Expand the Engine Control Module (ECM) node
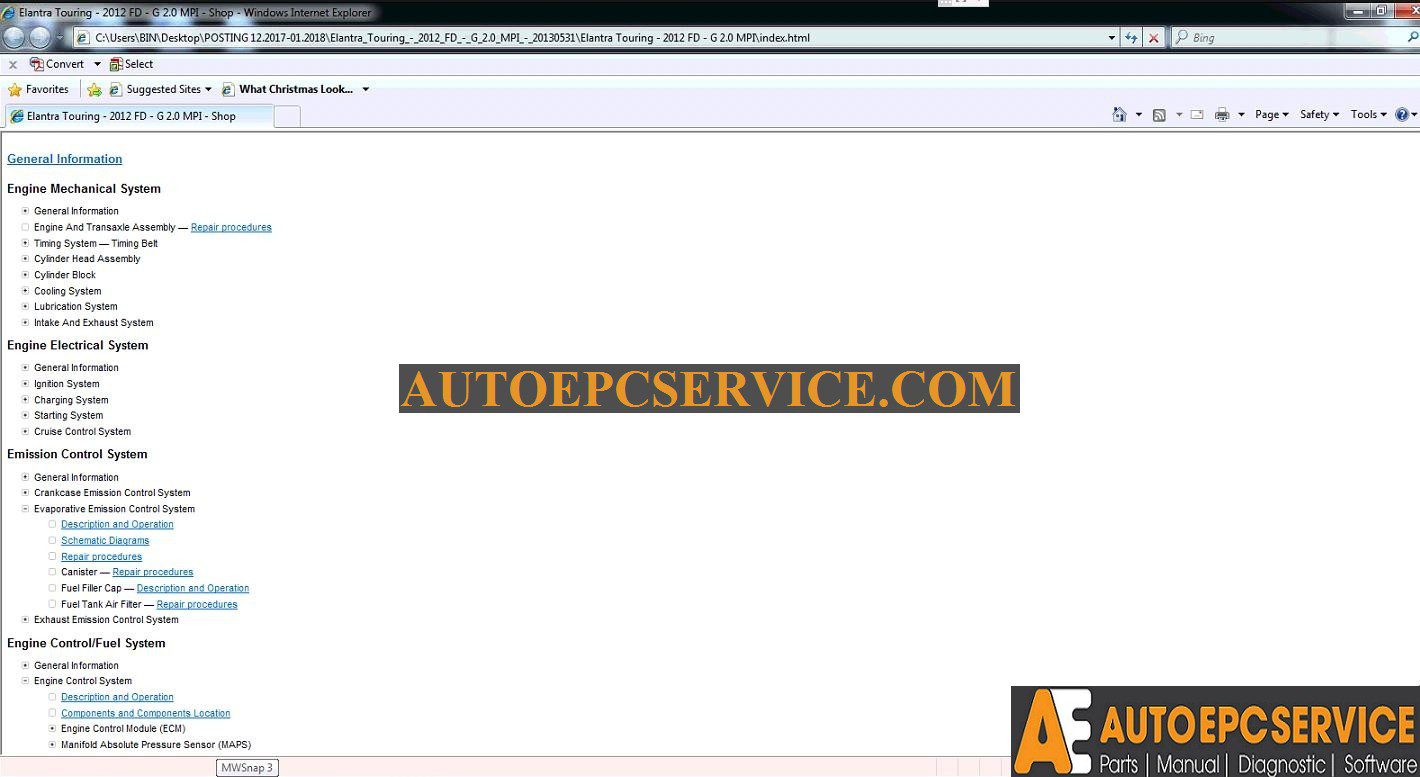Screen dimensions: 1420x777 (53, 729)
